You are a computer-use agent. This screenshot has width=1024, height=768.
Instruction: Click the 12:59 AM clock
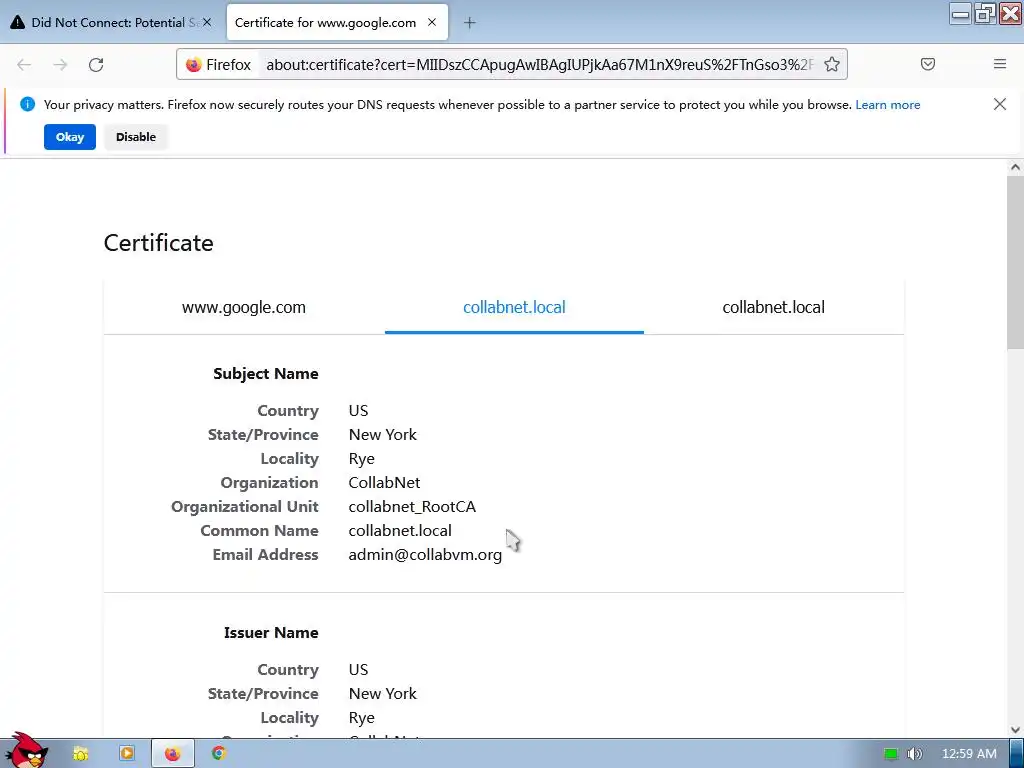968,754
